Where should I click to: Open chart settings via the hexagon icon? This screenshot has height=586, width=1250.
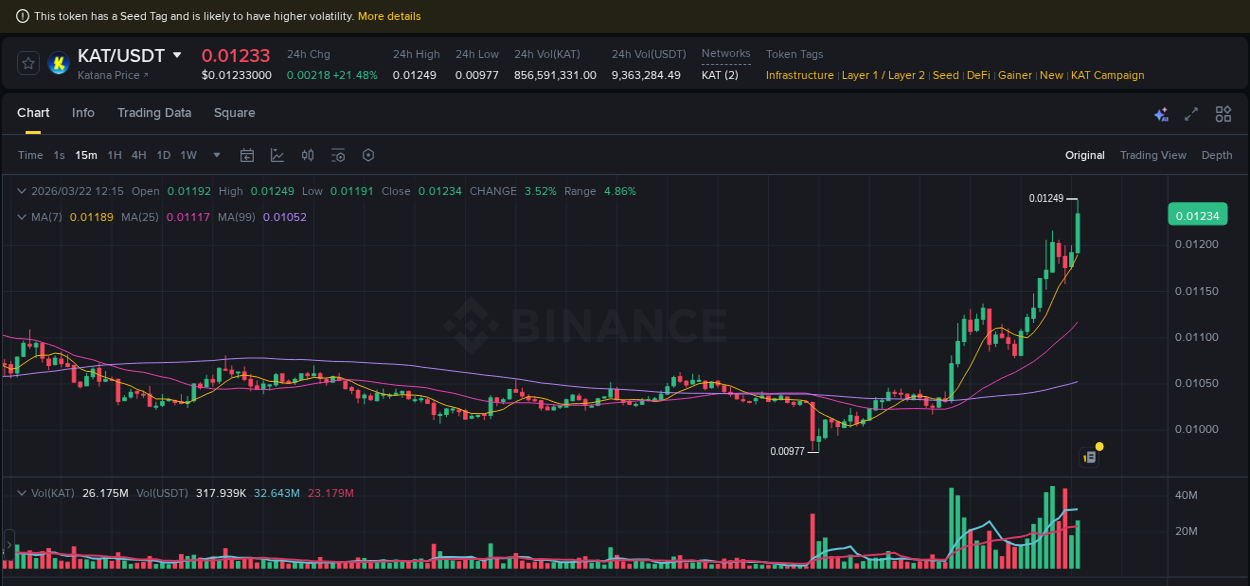(x=367, y=155)
